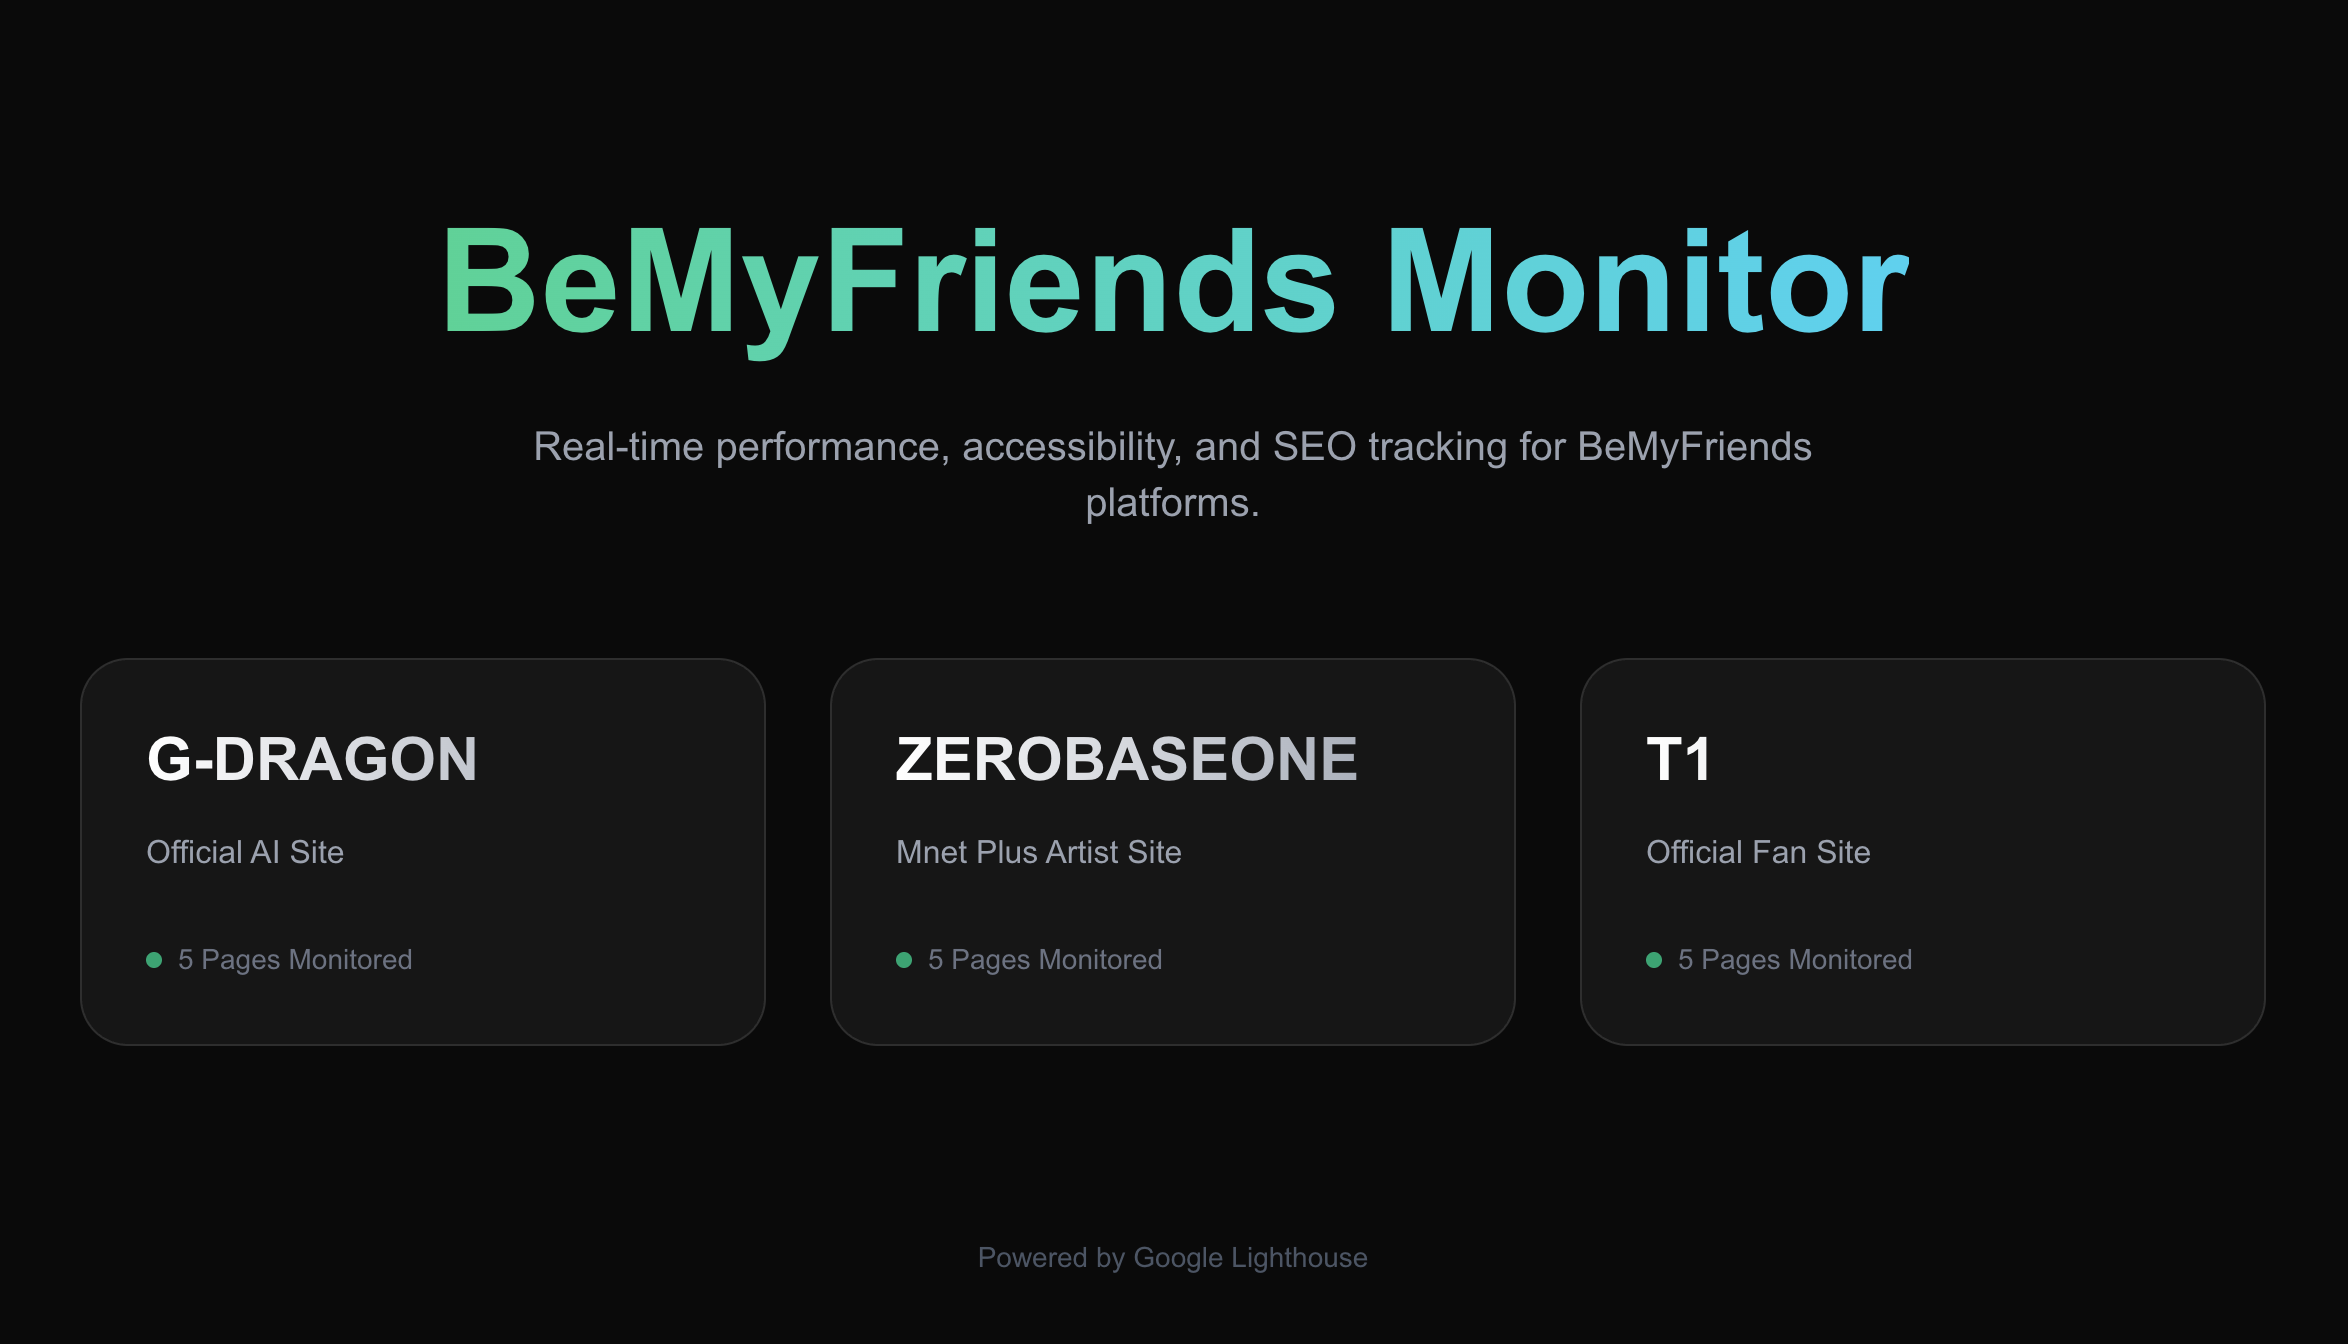Select the ZEROBASEONE card title
This screenshot has height=1344, width=2348.
pyautogui.click(x=1126, y=759)
